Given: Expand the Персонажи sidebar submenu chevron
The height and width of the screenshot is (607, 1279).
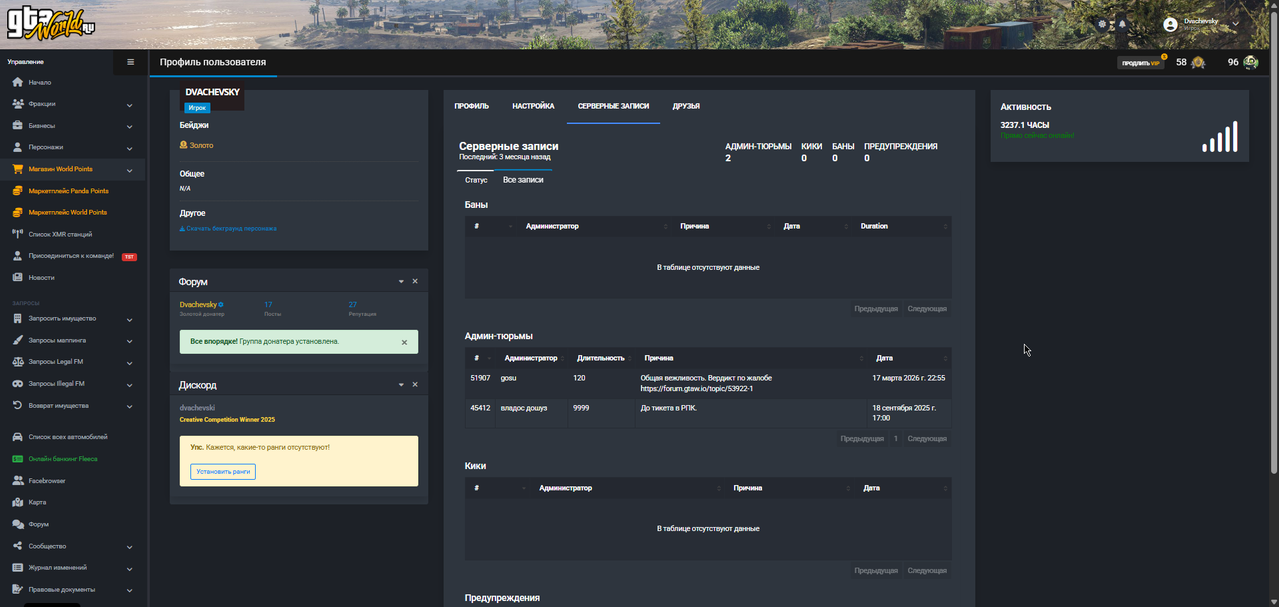Looking at the screenshot, I should coord(130,148).
